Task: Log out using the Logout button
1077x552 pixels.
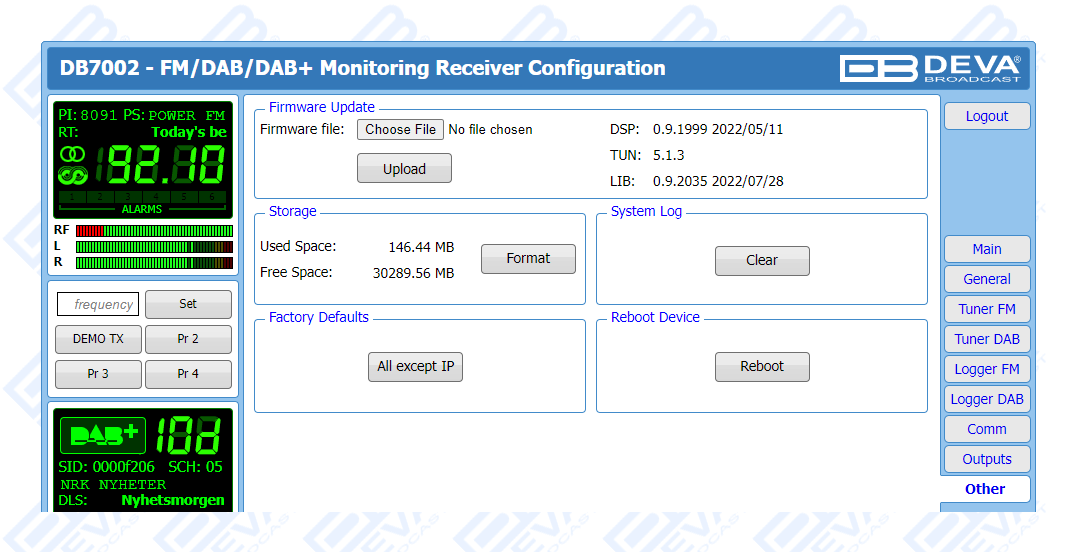Action: pyautogui.click(x=986, y=116)
